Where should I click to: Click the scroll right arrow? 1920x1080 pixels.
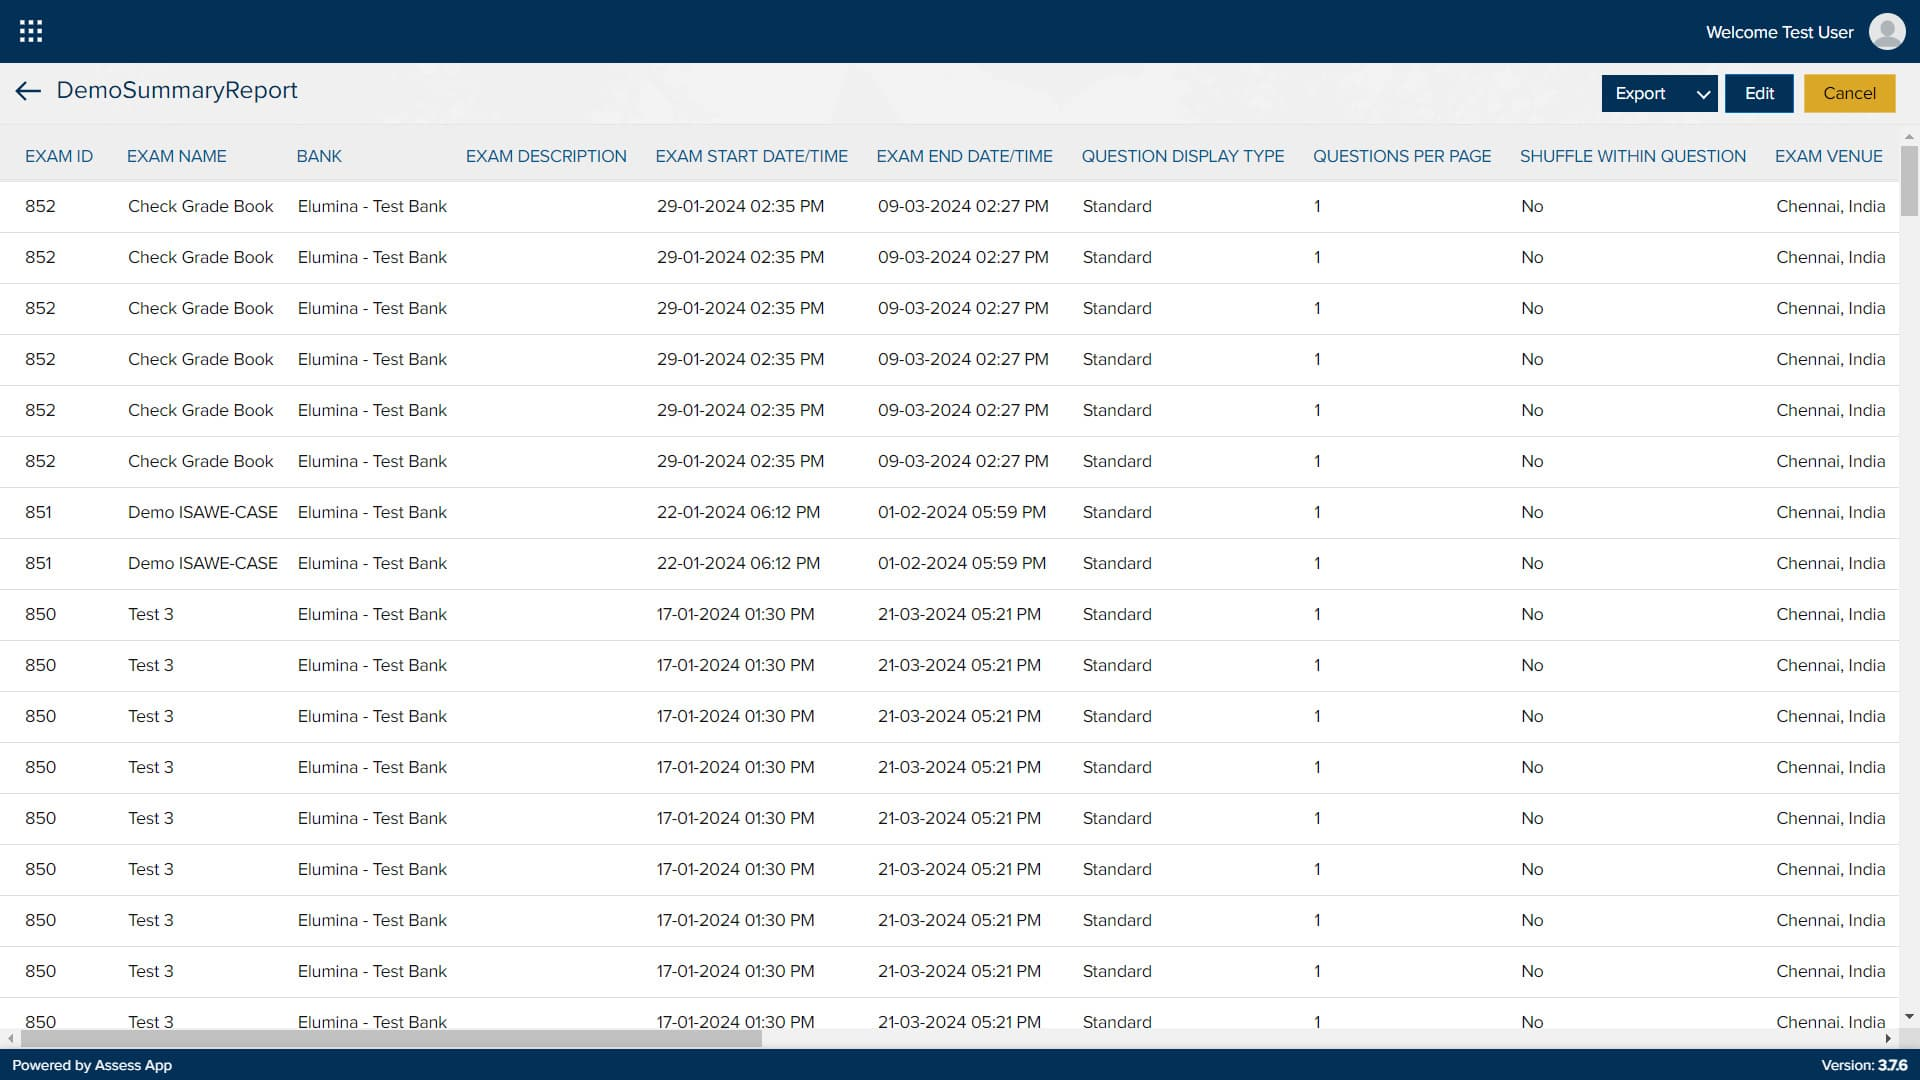[x=1888, y=1038]
